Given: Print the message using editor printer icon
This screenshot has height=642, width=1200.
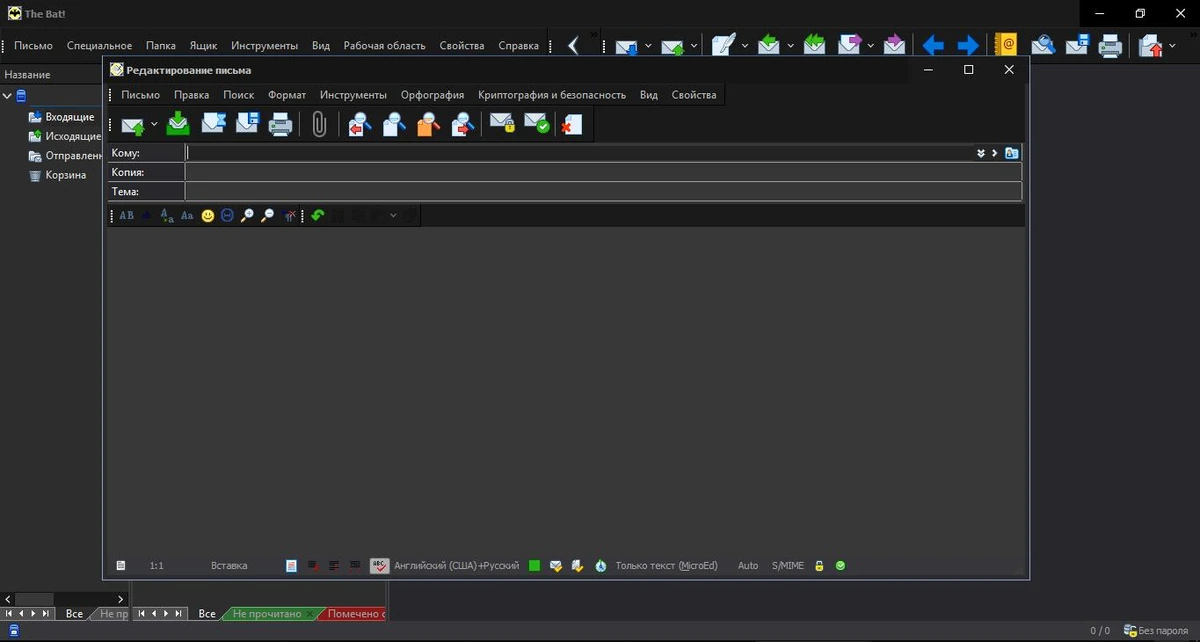Looking at the screenshot, I should pyautogui.click(x=281, y=125).
